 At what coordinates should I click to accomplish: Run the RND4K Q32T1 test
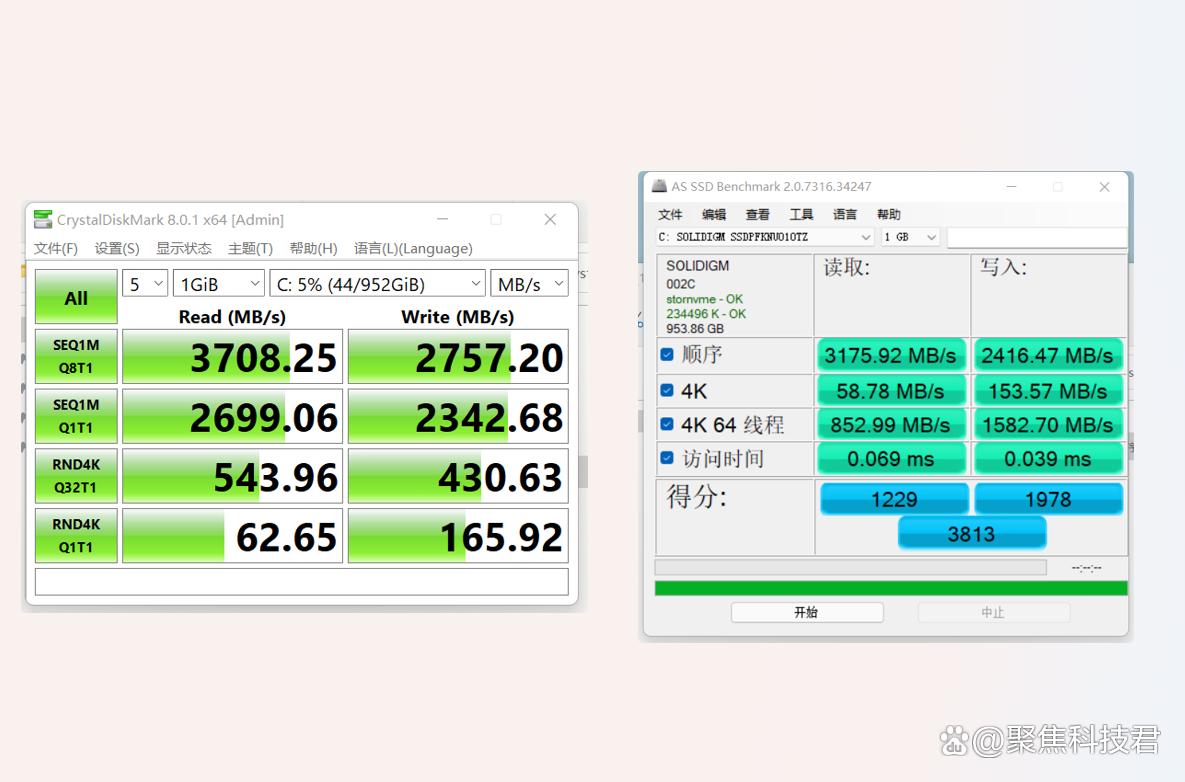(x=75, y=476)
